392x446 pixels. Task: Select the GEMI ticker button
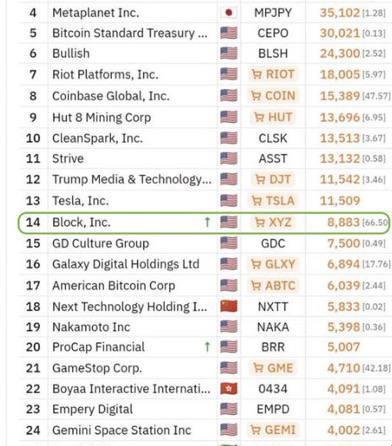pos(273,430)
